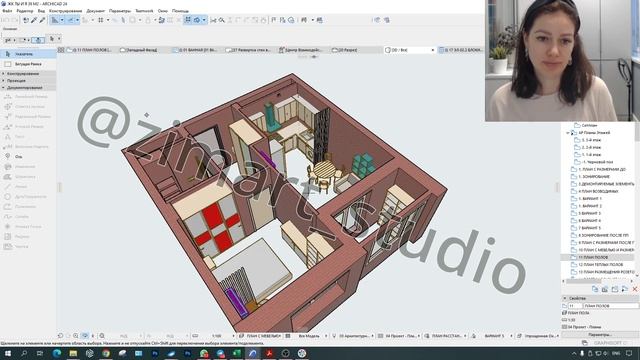Click the Параметры... button
640x360 pixels.
pos(599,335)
